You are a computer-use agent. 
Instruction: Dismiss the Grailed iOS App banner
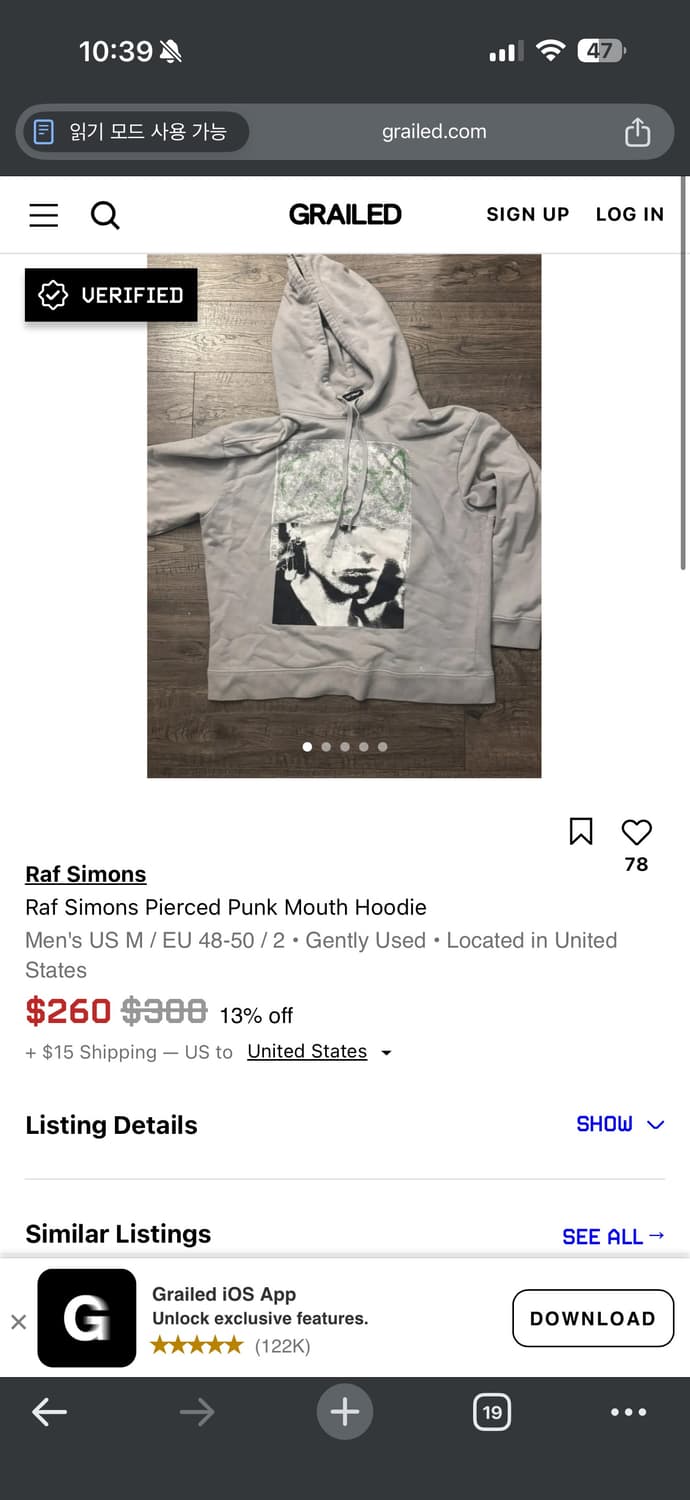[18, 1322]
